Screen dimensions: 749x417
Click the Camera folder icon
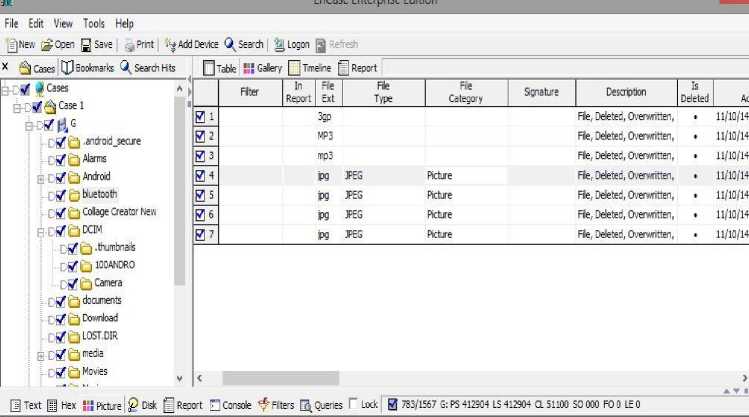point(86,284)
